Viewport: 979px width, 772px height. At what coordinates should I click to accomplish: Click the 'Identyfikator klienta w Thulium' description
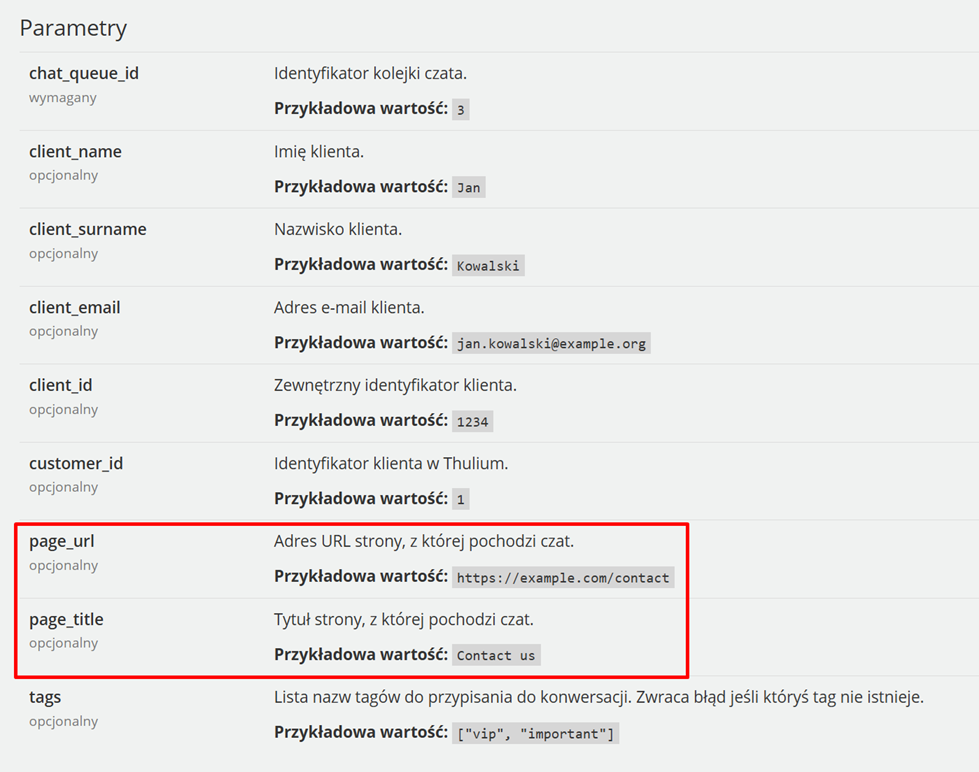tap(391, 463)
